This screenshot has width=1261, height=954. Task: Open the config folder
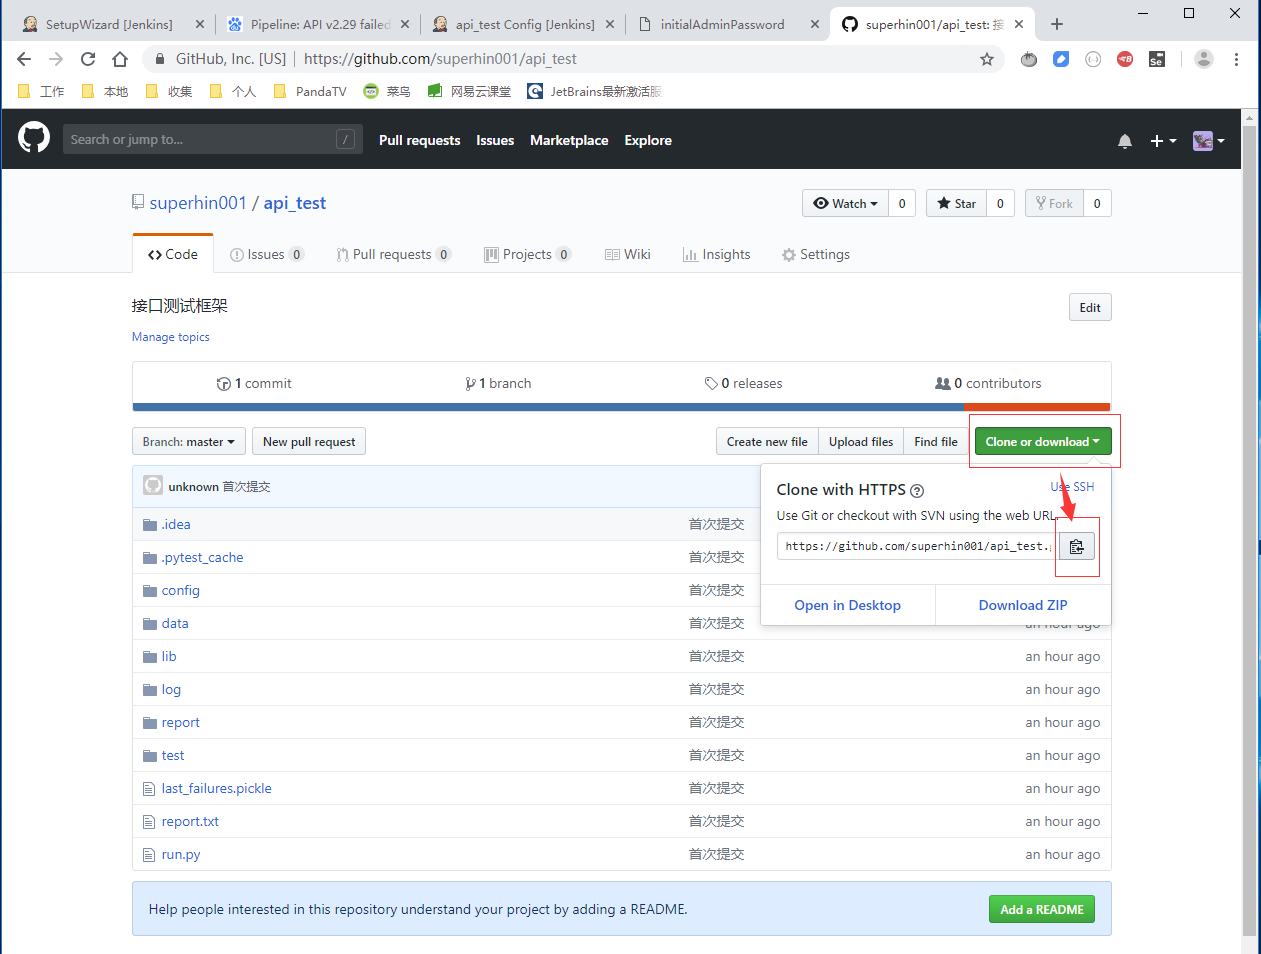coord(181,590)
